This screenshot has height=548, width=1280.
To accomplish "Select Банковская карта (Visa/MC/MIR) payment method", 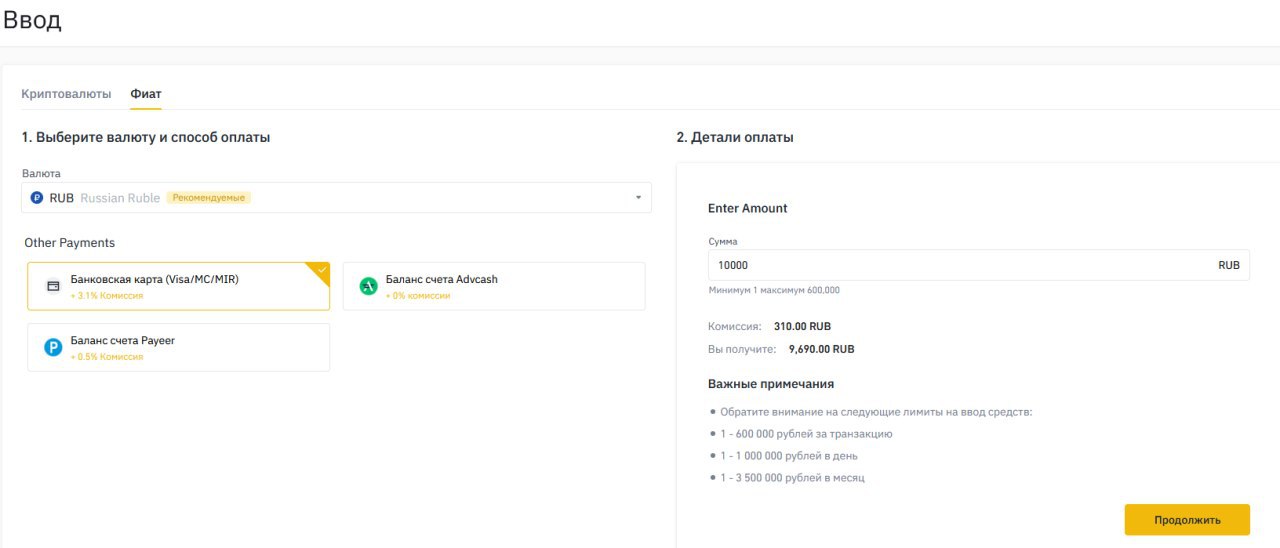I will click(x=178, y=286).
